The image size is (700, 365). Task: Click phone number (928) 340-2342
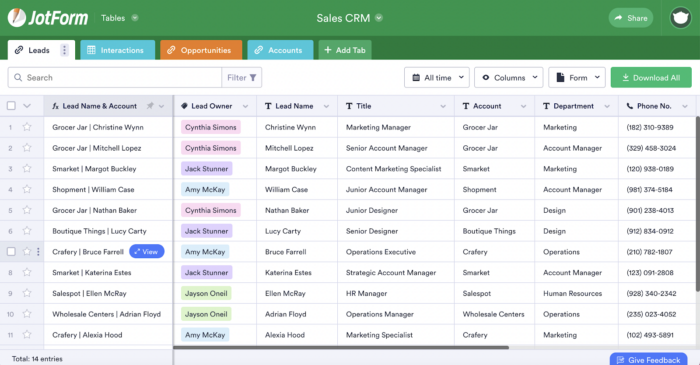651,293
